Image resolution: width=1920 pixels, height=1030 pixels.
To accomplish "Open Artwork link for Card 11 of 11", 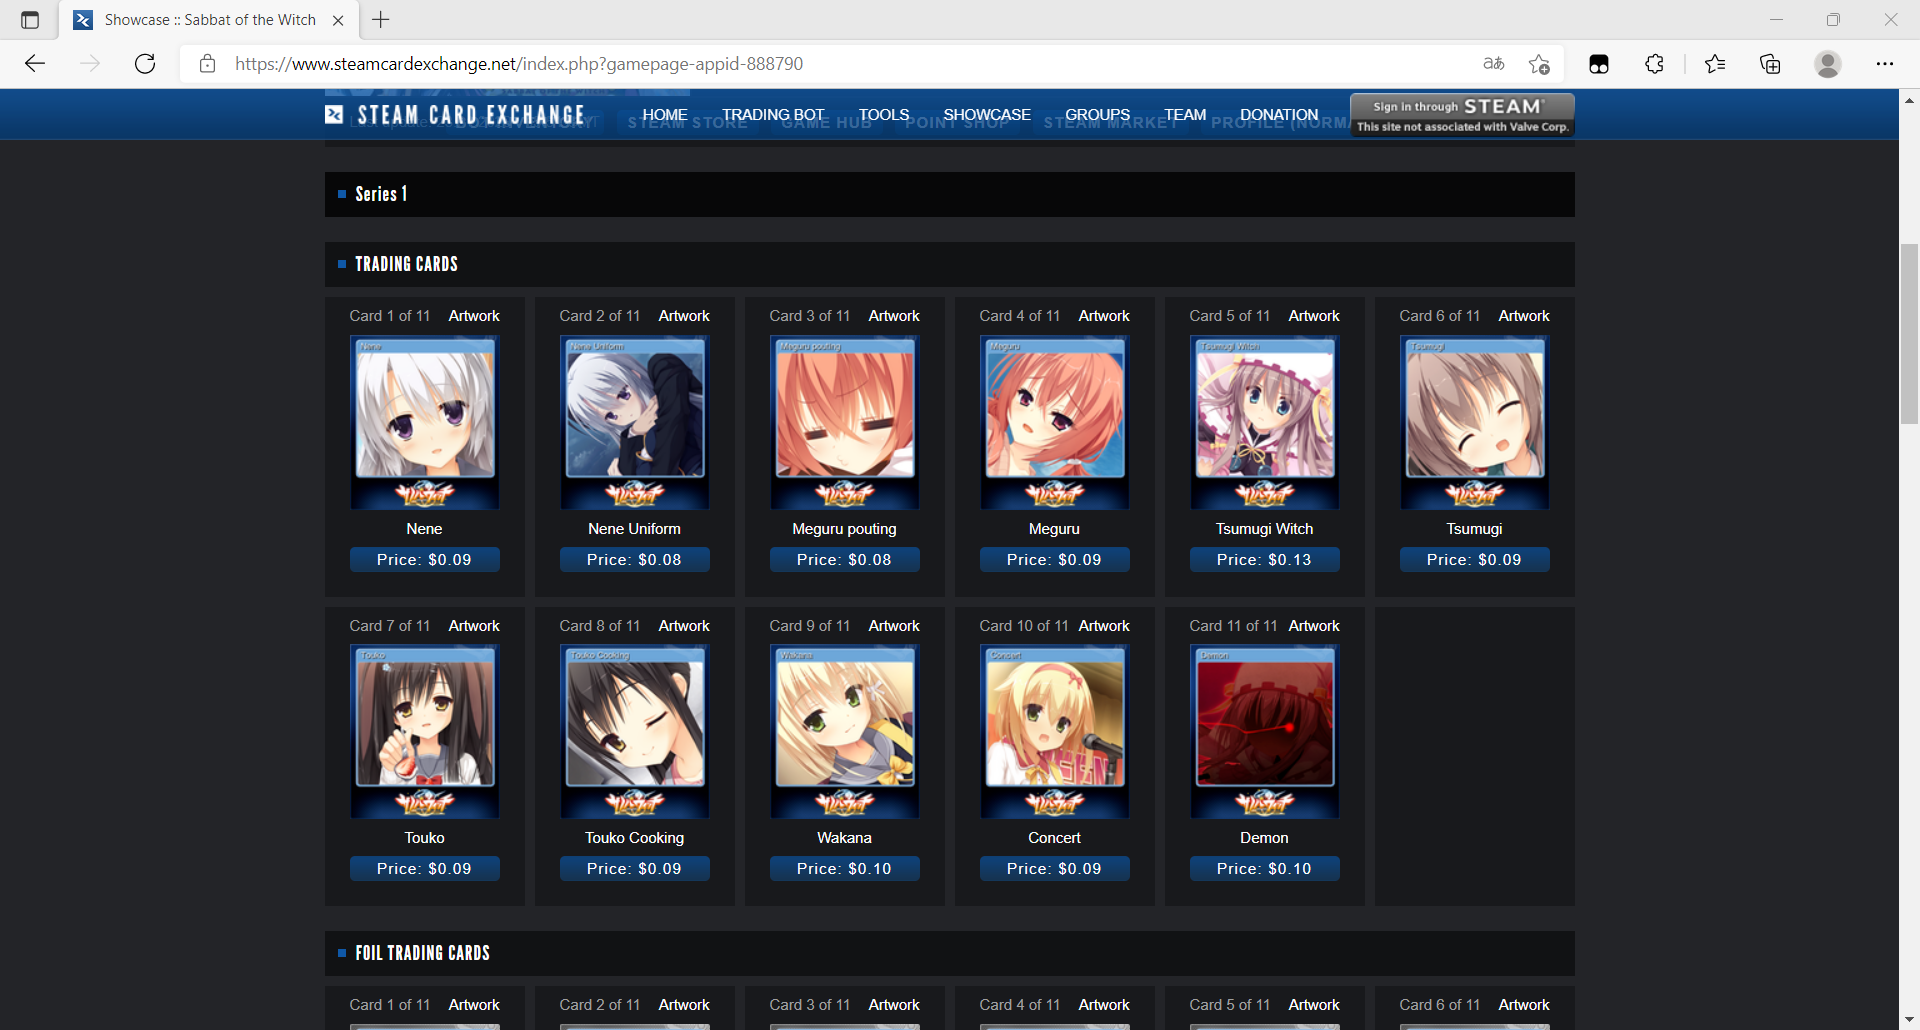I will tap(1314, 626).
